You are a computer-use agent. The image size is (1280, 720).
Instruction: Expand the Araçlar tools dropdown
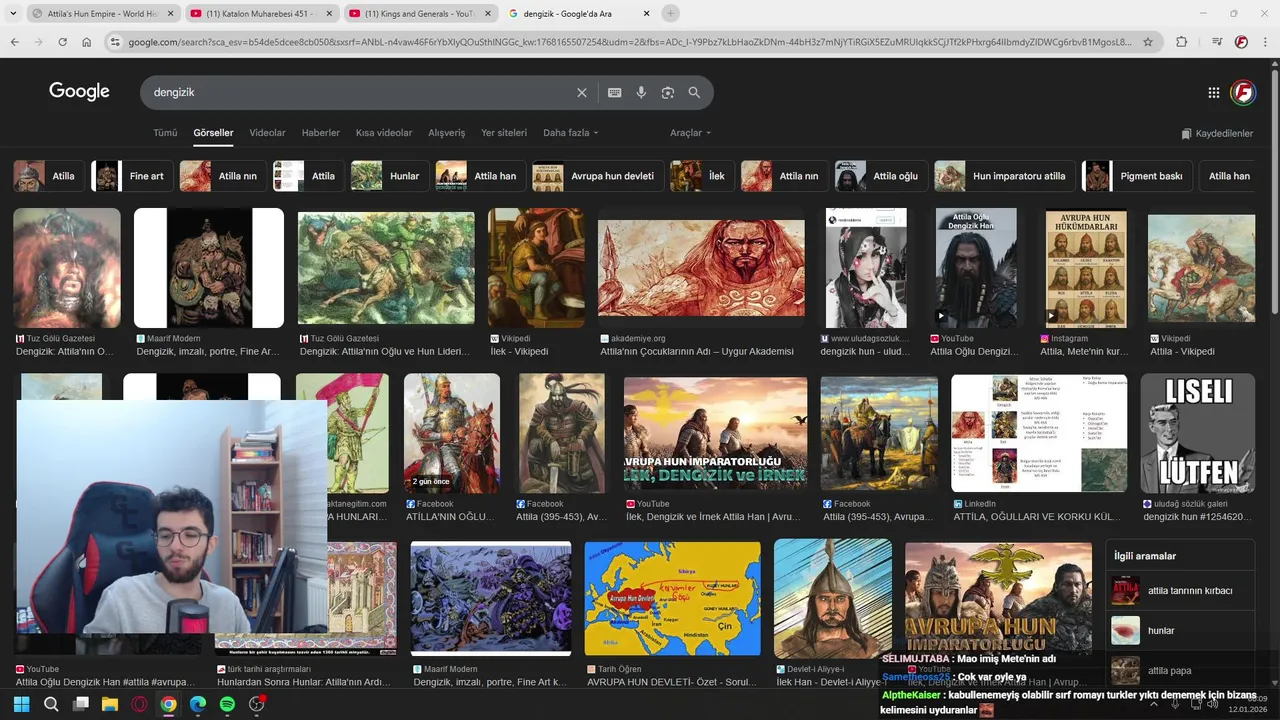coord(690,133)
